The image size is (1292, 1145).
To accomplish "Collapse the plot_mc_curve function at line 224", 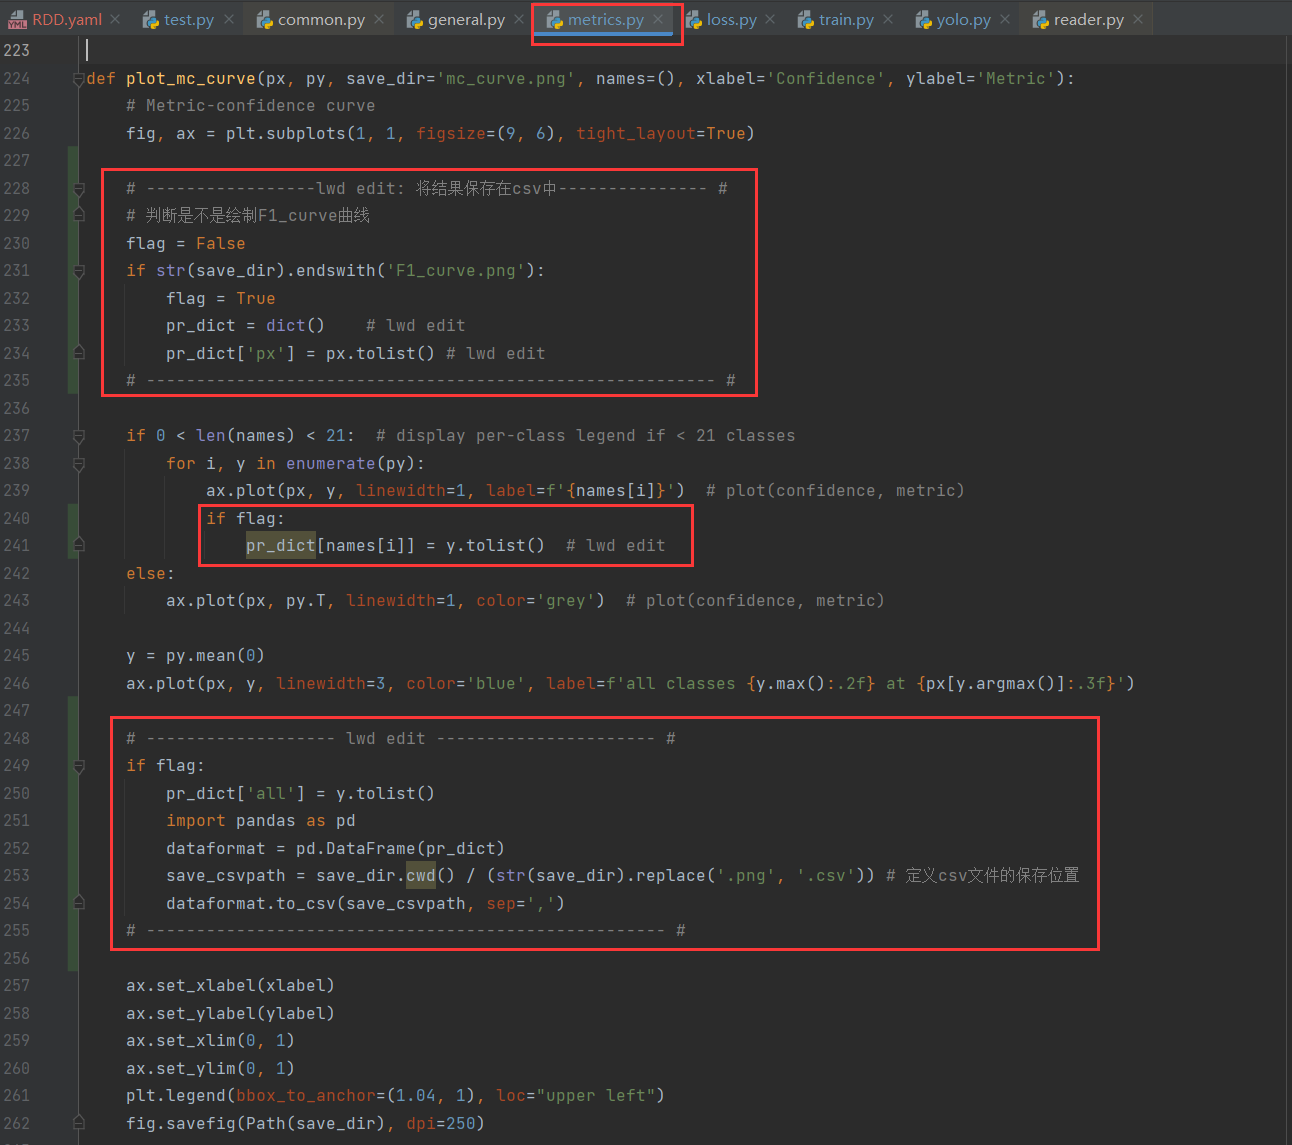I will (79, 79).
